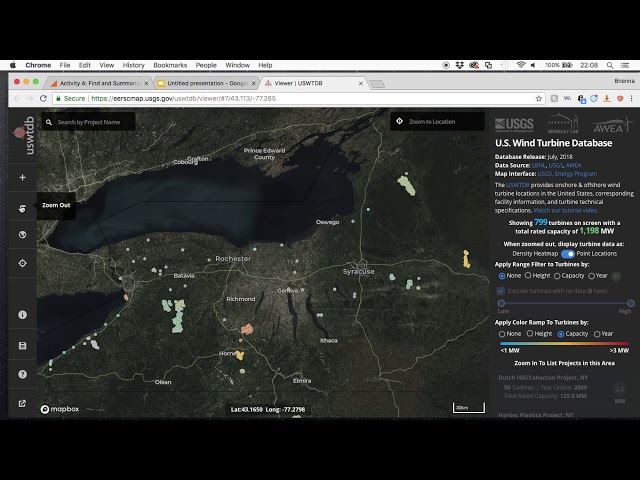Viewport: 640px width, 480px height.
Task: Click the 799 turbines count
Action: (x=540, y=222)
